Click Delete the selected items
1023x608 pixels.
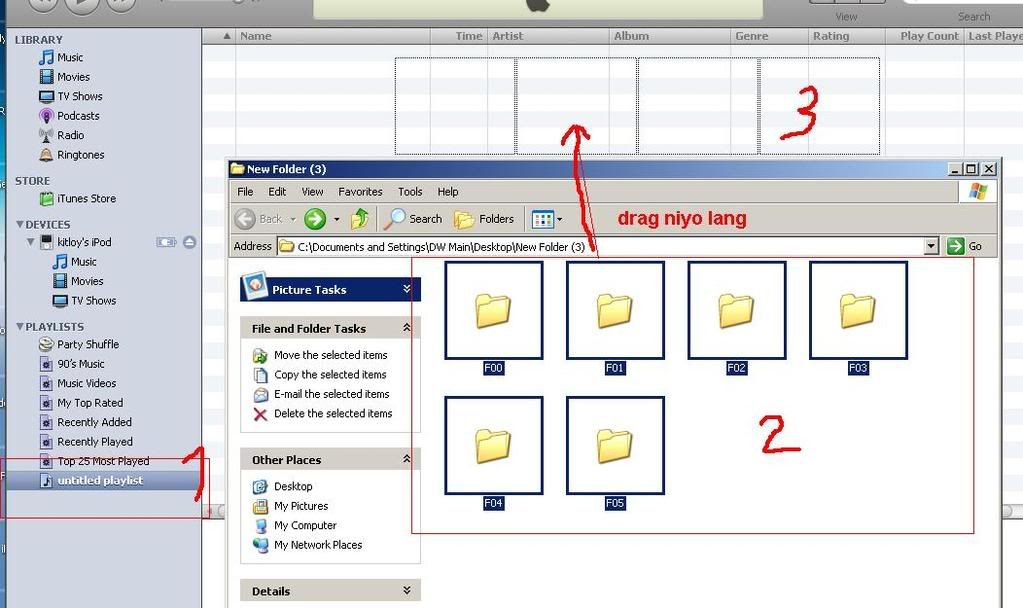click(332, 413)
